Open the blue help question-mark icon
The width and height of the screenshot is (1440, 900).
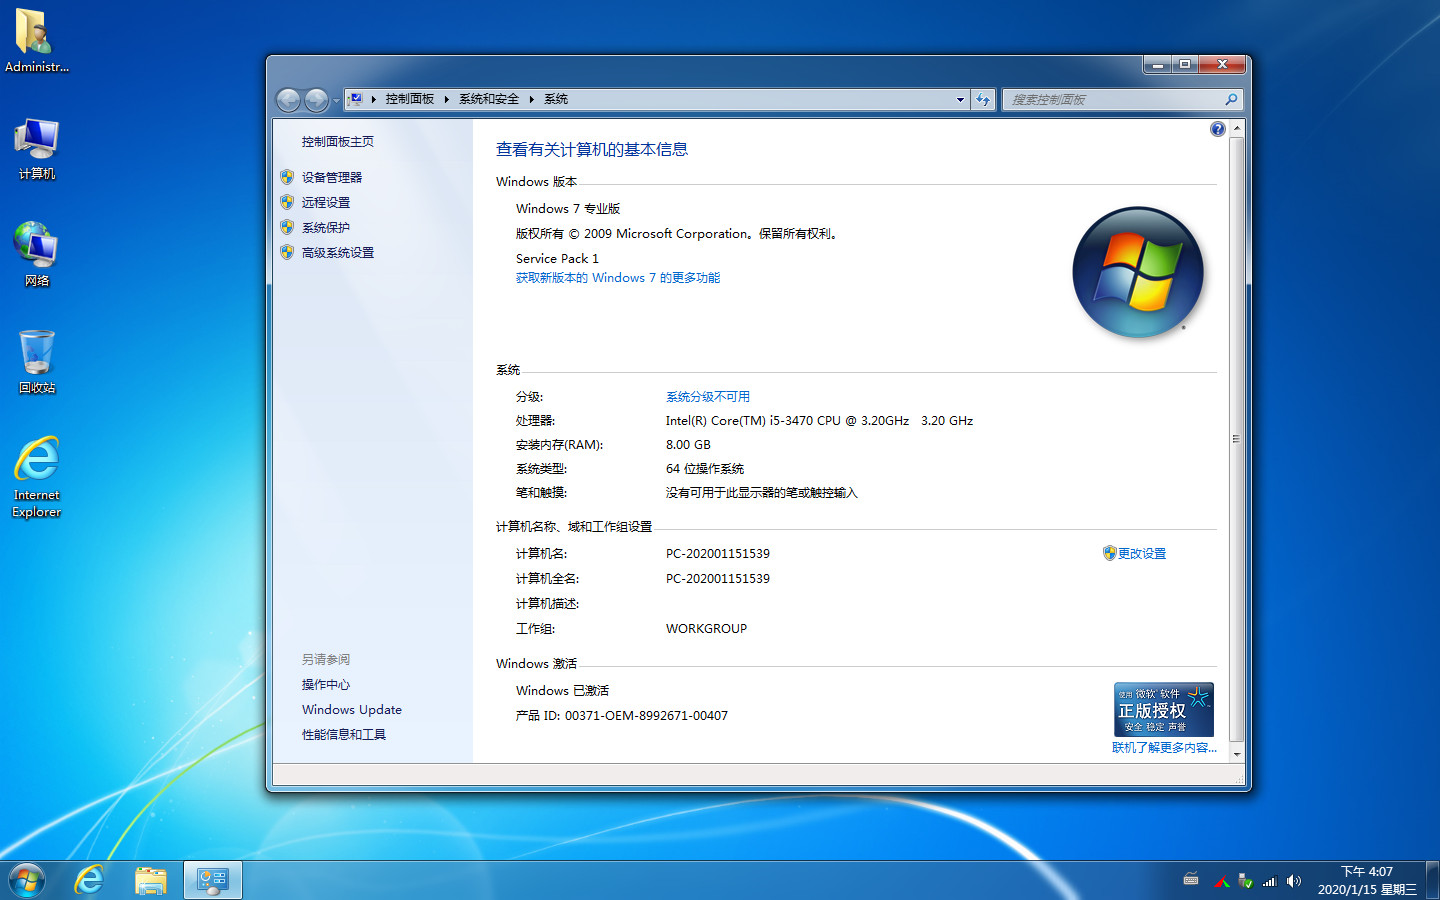1217,129
